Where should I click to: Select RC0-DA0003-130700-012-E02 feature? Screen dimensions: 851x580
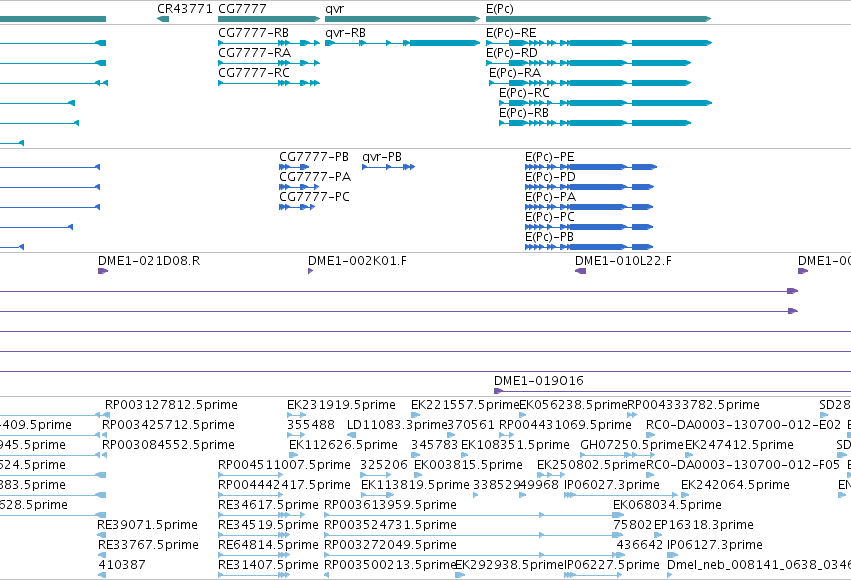coord(650,435)
